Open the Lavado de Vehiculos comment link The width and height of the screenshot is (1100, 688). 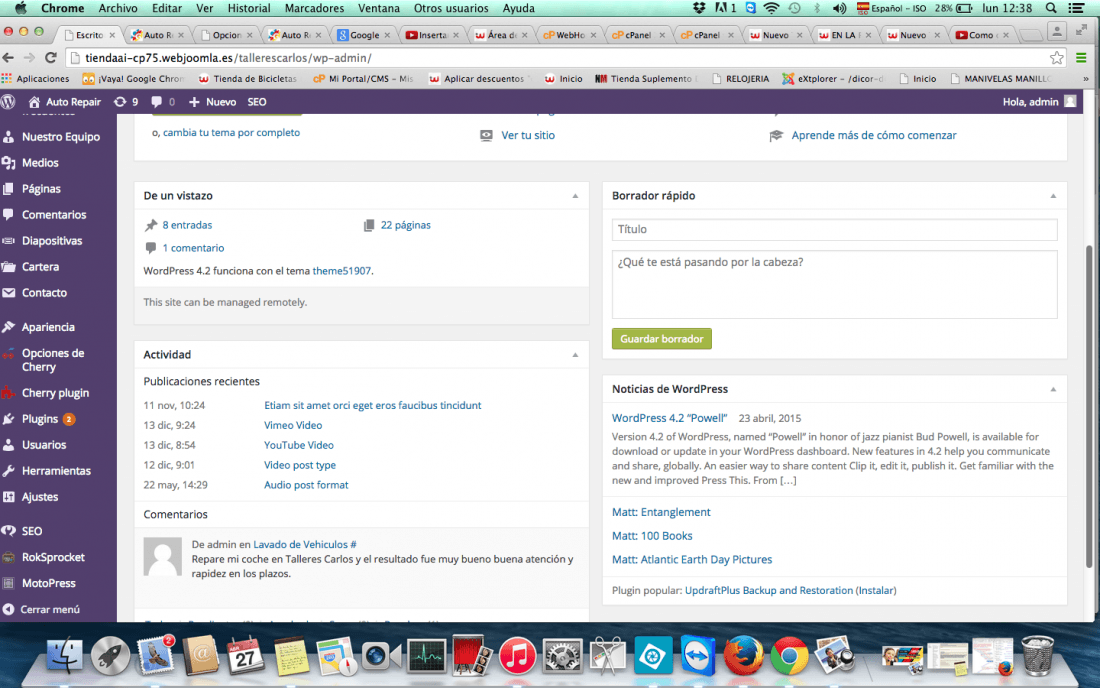304,544
